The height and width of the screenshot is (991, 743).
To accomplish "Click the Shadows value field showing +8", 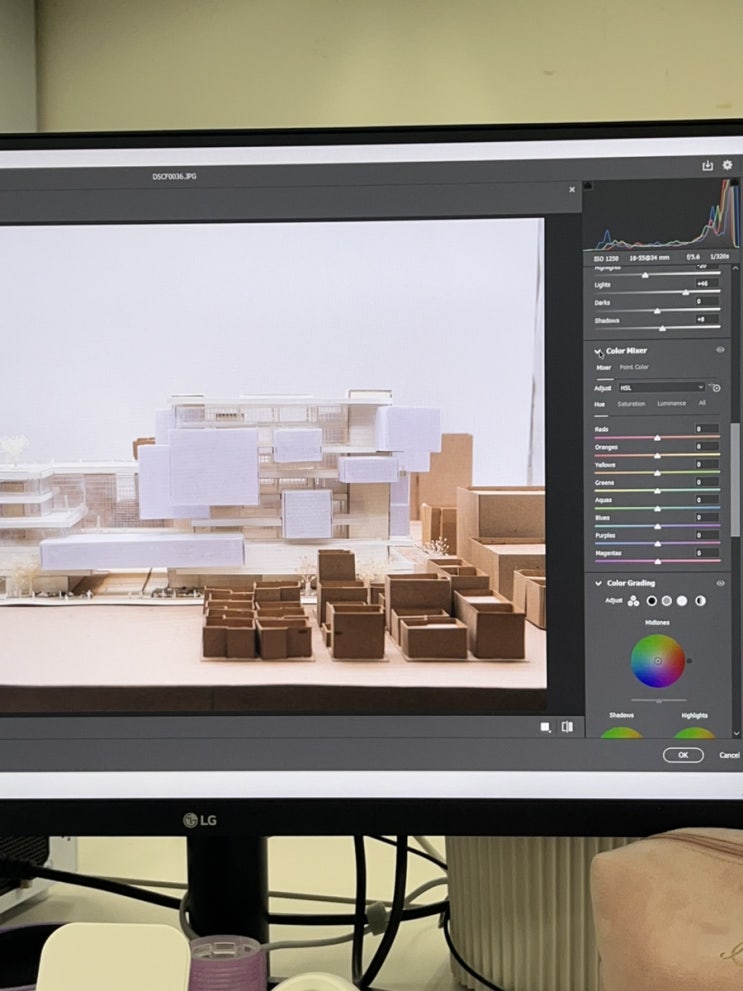I will [706, 319].
